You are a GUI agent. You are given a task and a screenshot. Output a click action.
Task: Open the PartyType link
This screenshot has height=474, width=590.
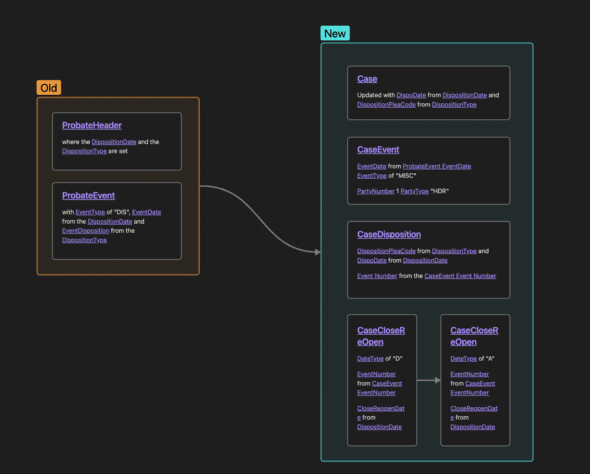415,191
